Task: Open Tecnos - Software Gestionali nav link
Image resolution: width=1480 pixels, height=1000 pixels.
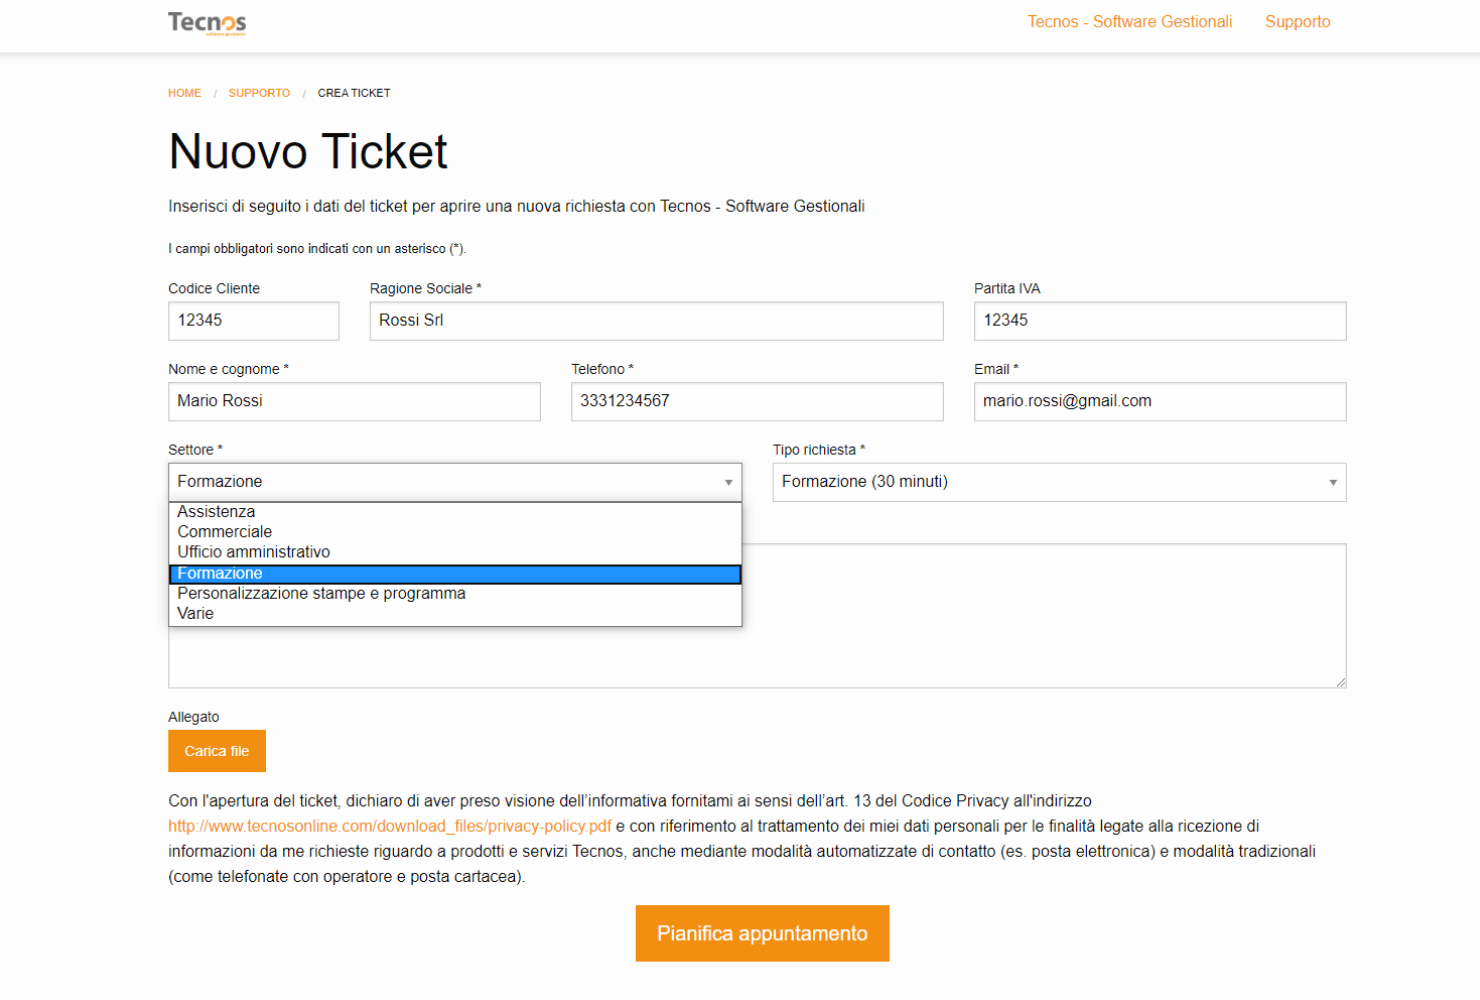Action: (x=1129, y=22)
